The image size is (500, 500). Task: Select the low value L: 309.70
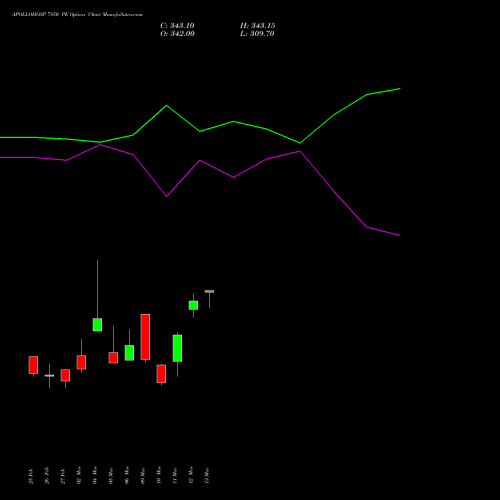click(x=257, y=34)
